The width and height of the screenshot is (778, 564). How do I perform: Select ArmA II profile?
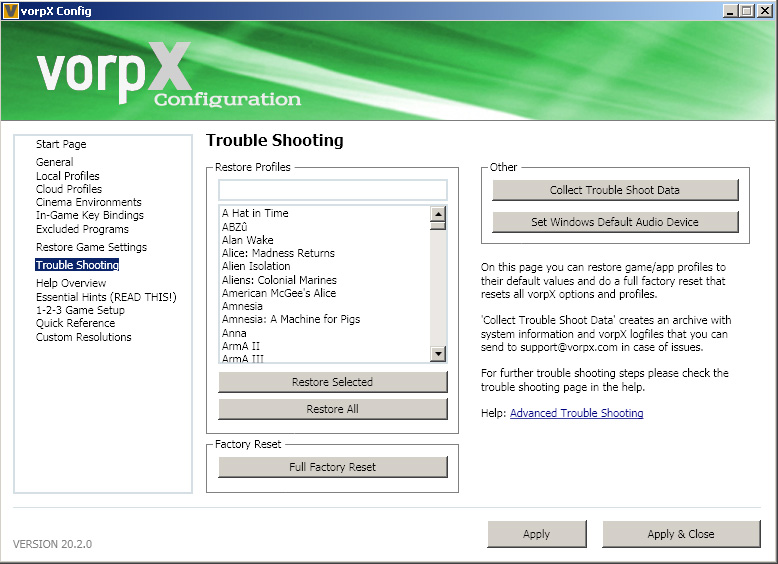(x=241, y=346)
